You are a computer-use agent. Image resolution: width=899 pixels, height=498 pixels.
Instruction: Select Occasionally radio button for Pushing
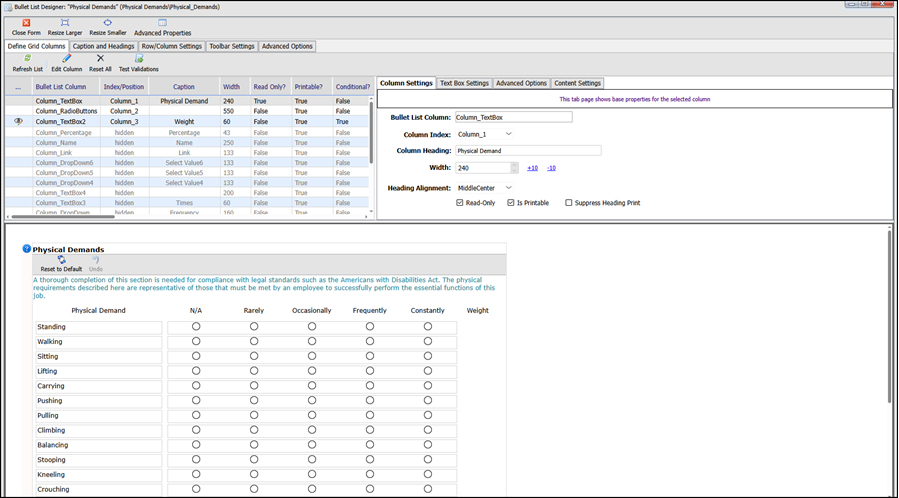coord(312,401)
